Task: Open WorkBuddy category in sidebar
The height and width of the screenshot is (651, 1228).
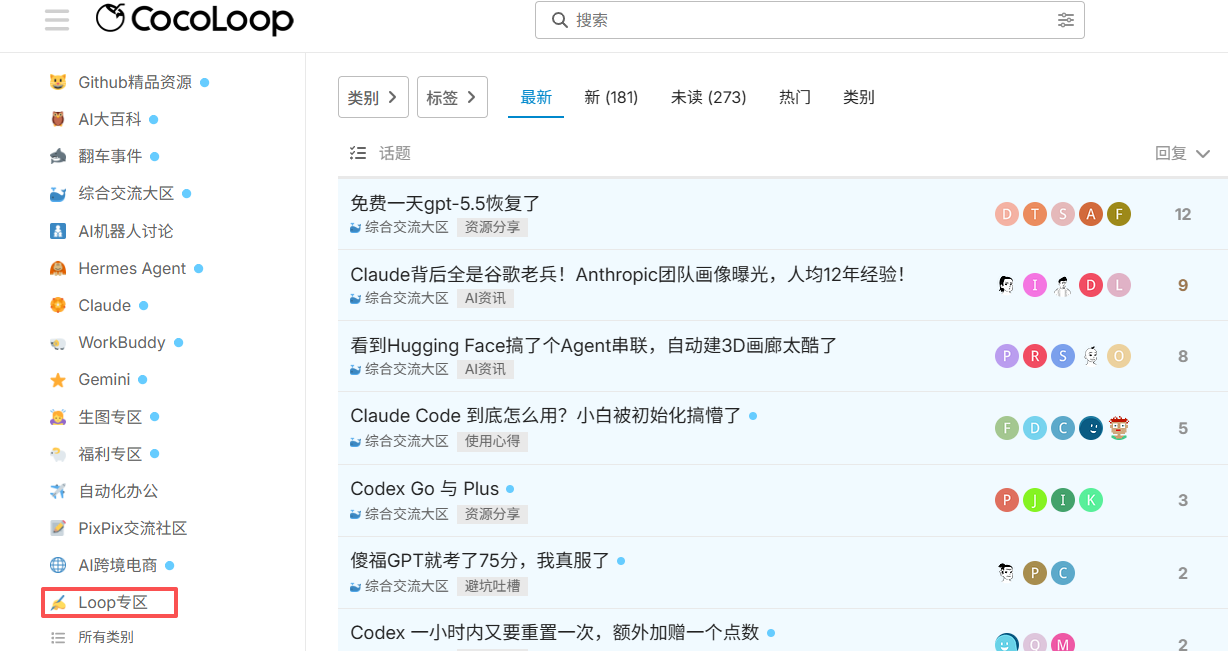Action: click(122, 342)
